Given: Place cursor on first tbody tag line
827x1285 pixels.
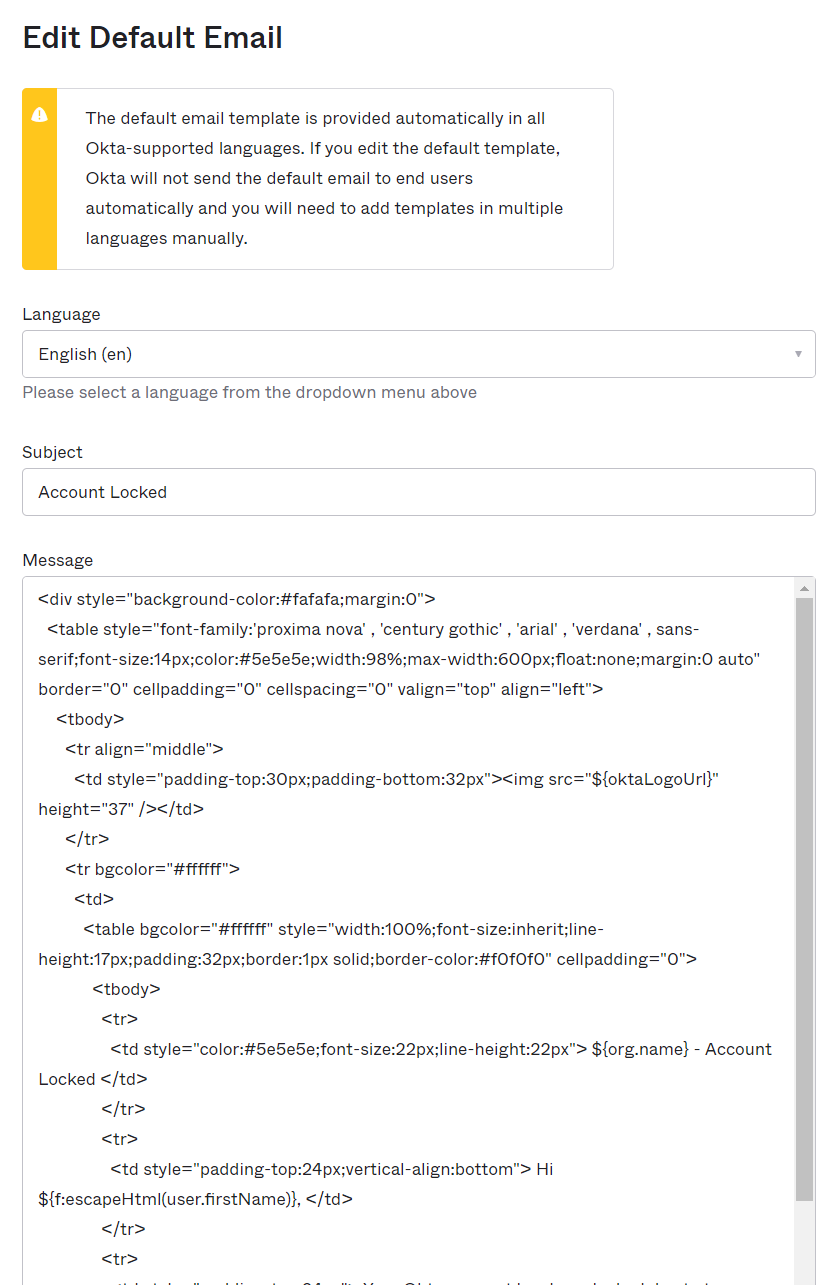Looking at the screenshot, I should [x=90, y=719].
